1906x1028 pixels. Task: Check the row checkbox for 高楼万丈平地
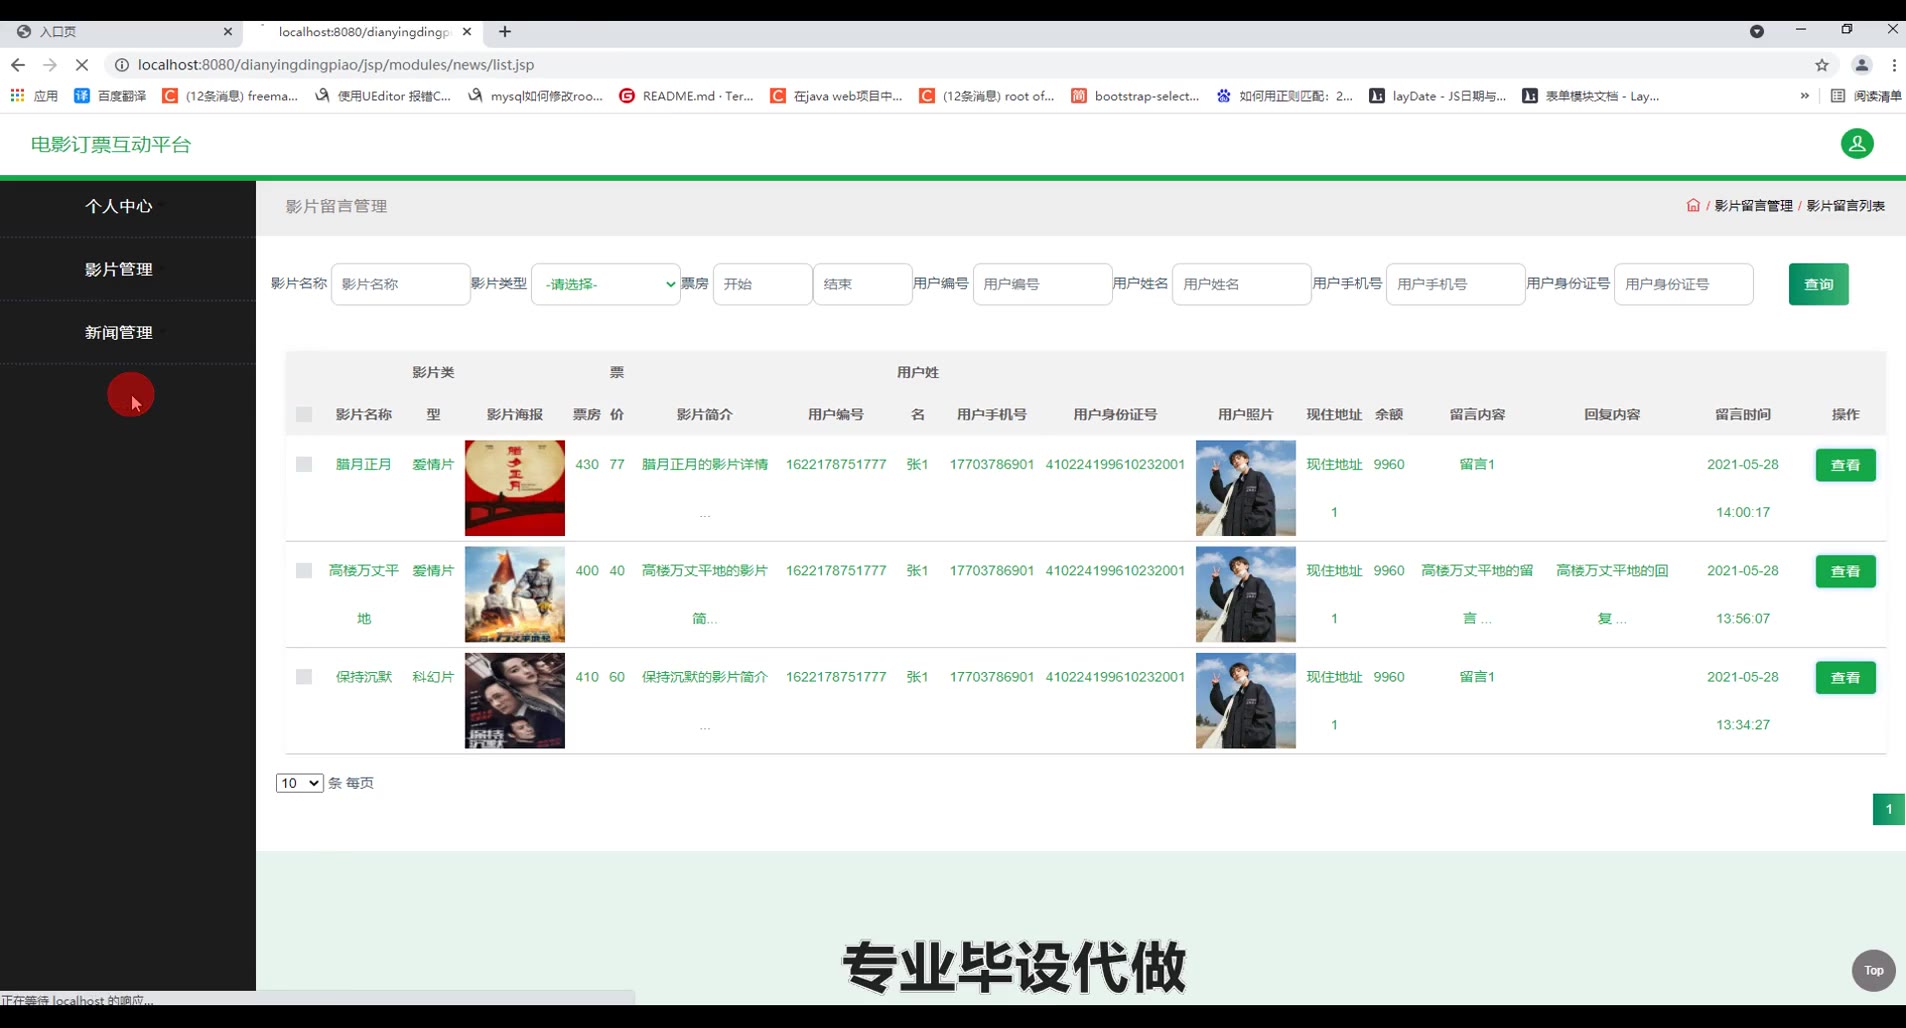304,570
